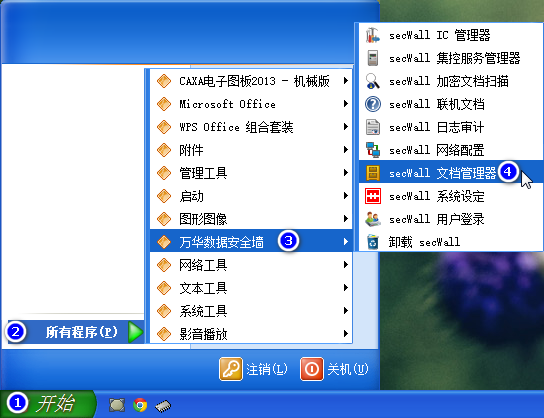Launch secWall 集控服务管理器 icon
This screenshot has width=544, height=418.
point(373,58)
